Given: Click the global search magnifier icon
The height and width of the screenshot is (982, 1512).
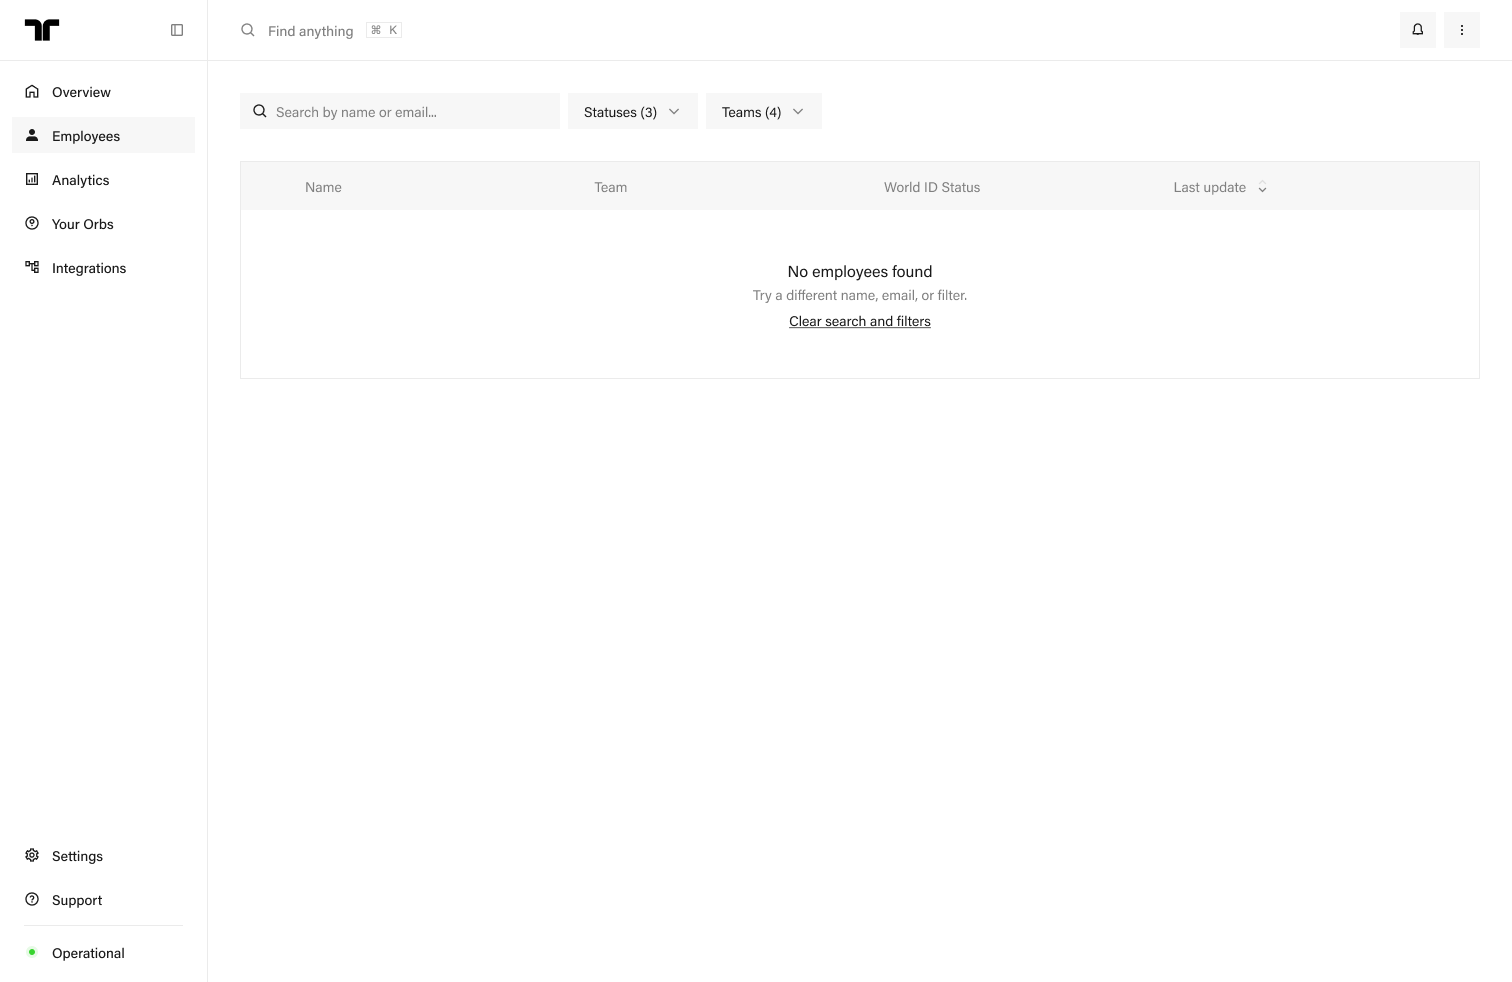Looking at the screenshot, I should (x=248, y=30).
